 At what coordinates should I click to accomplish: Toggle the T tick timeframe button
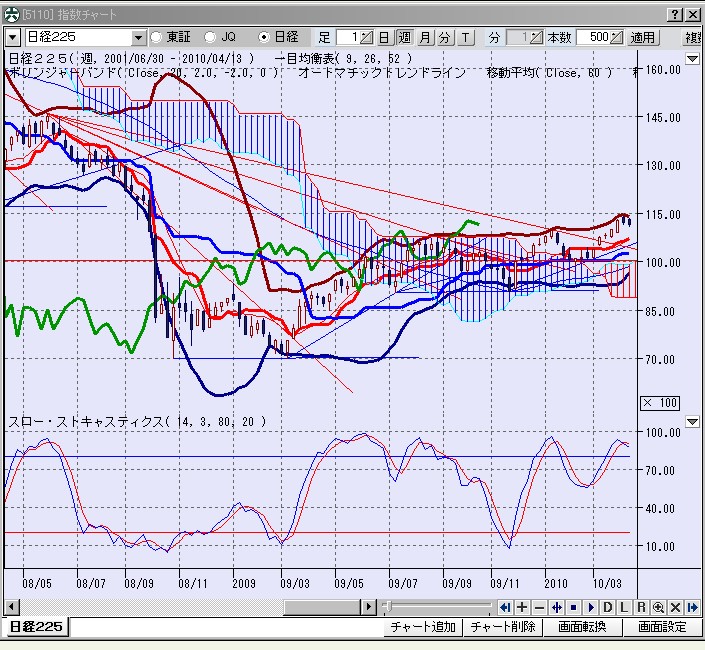[466, 37]
